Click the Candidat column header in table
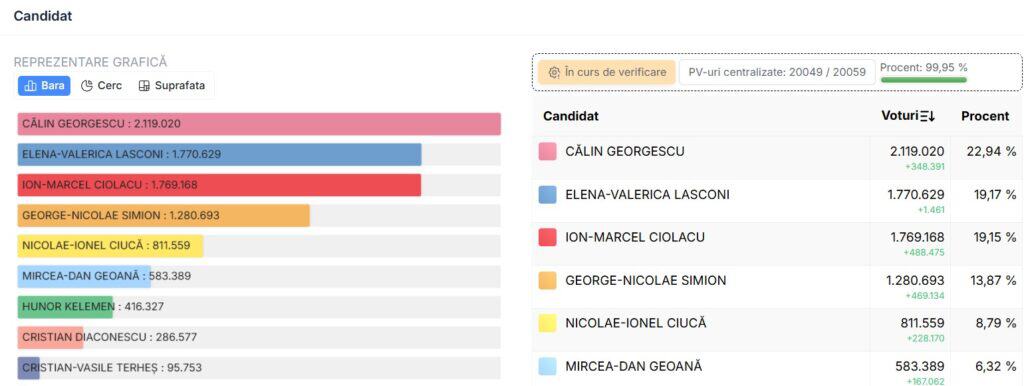The width and height of the screenshot is (1024, 386). [x=571, y=116]
